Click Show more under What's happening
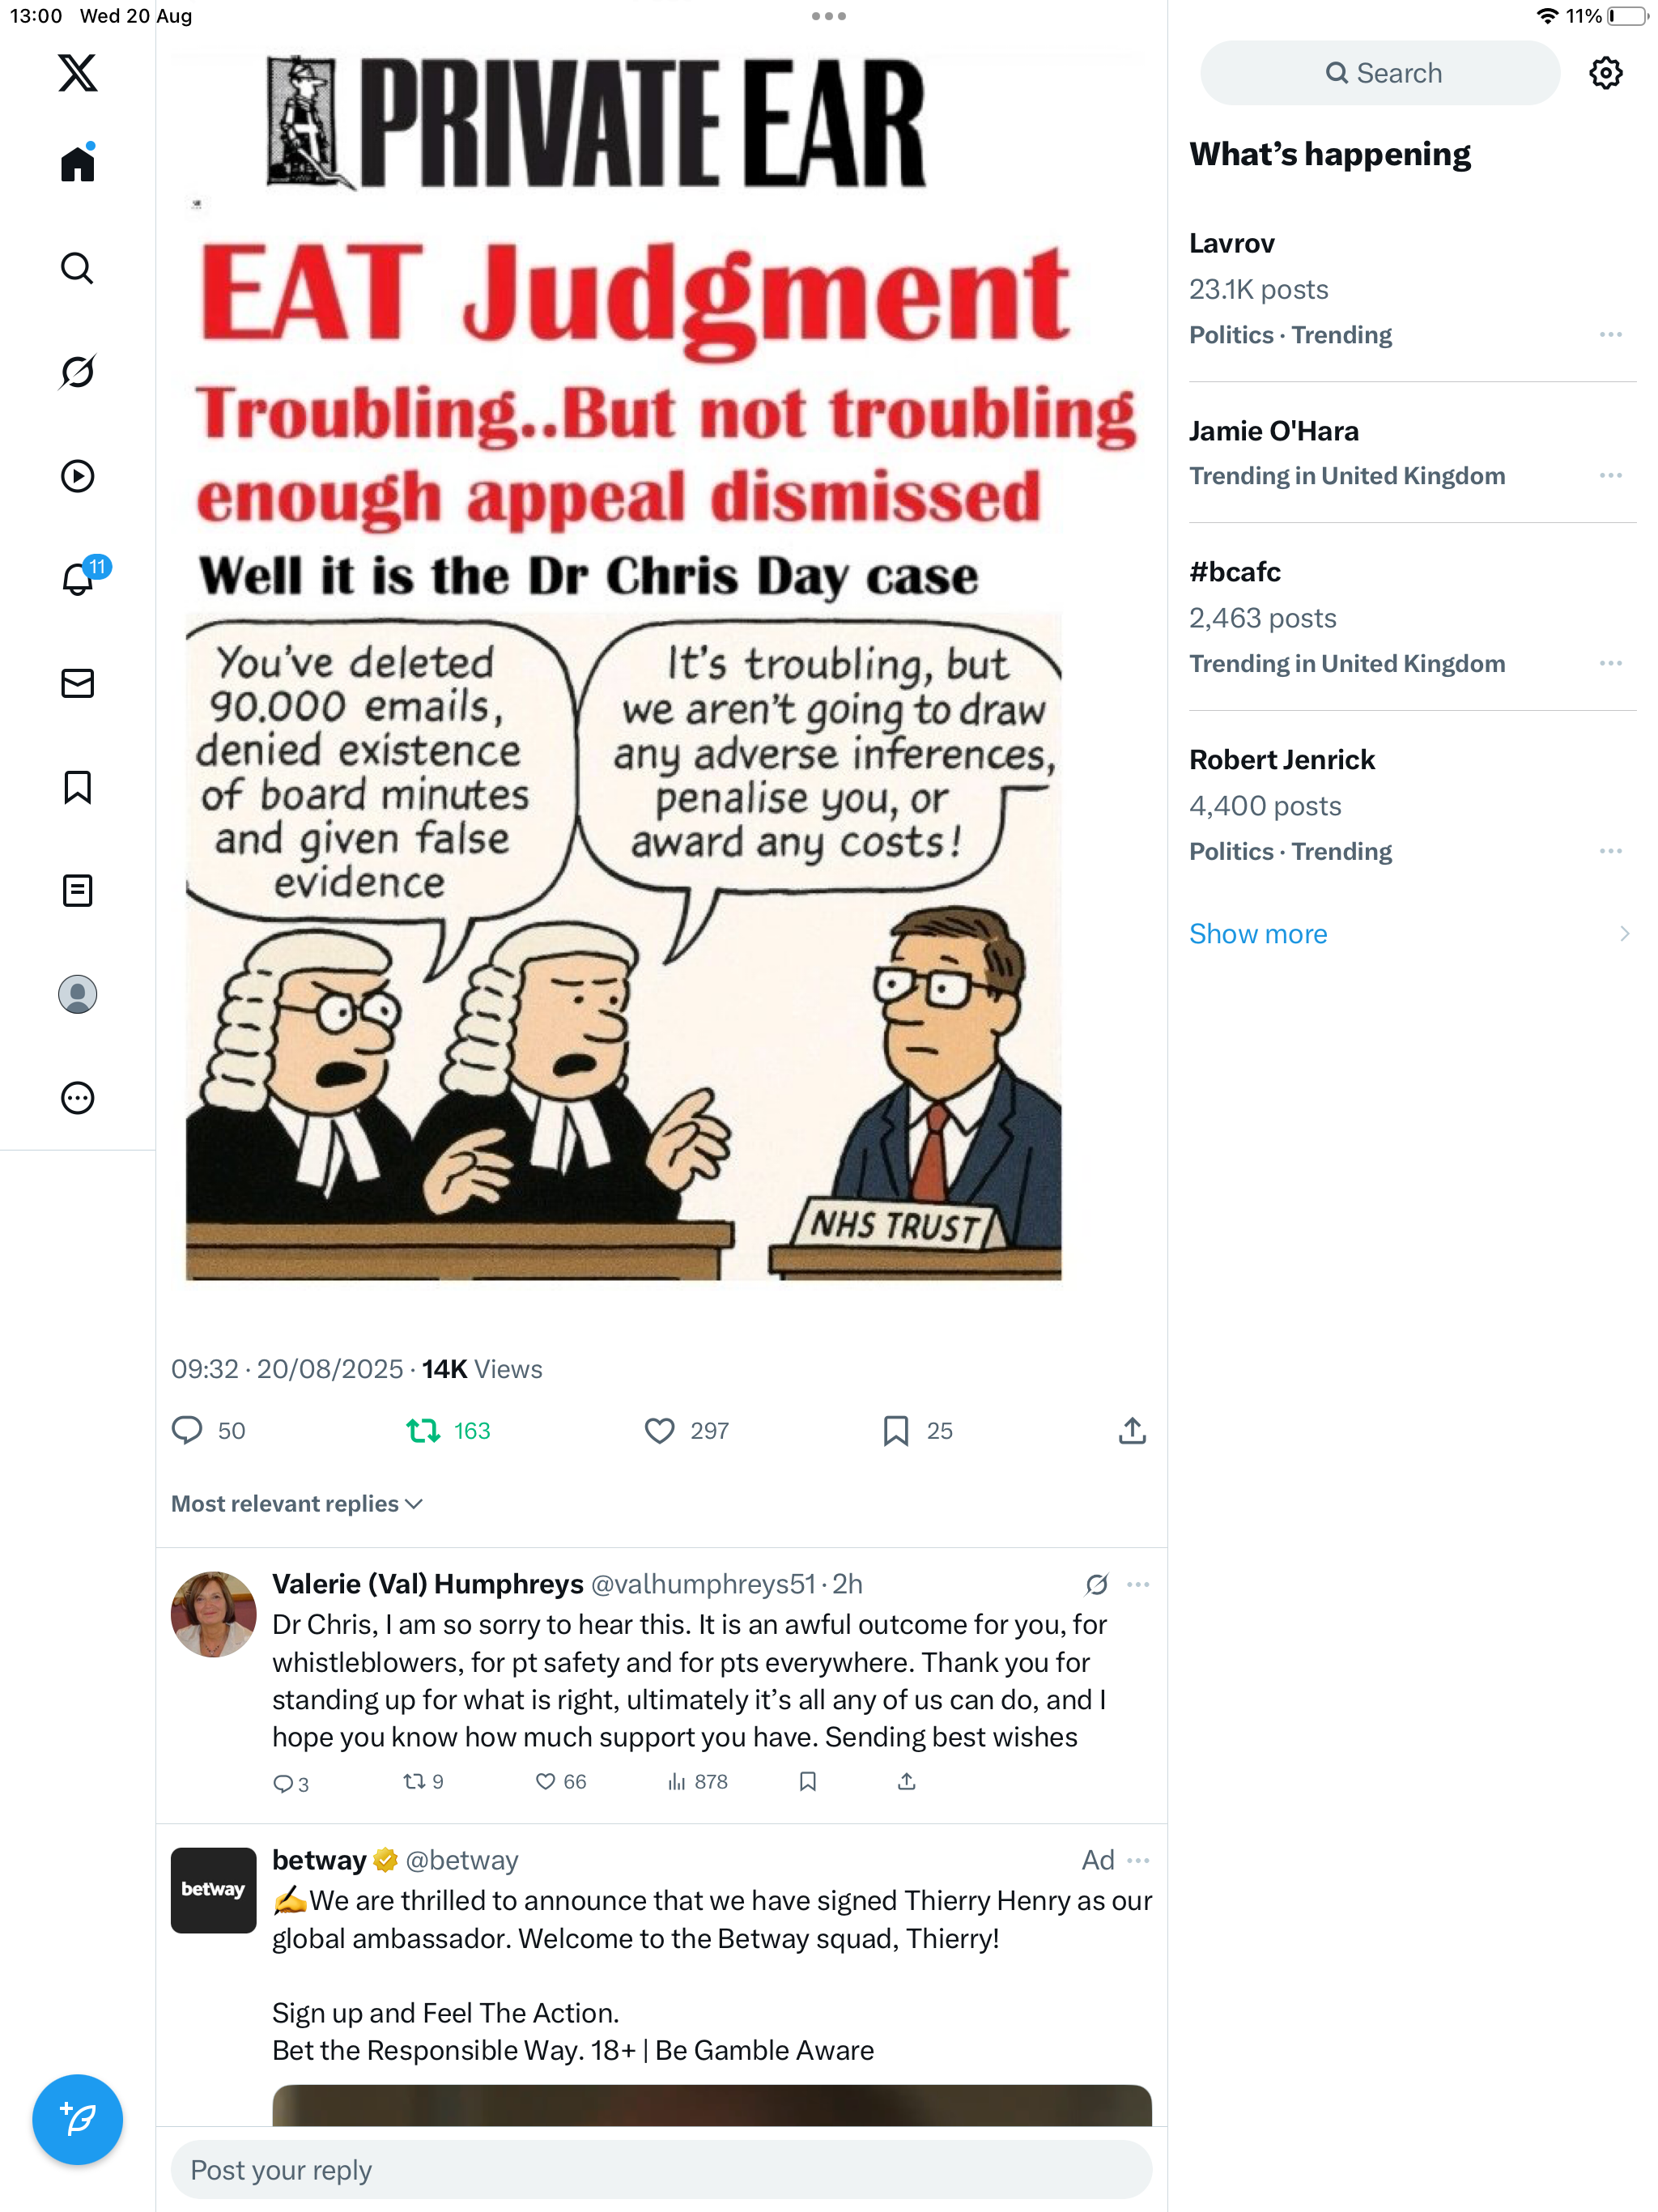The width and height of the screenshot is (1658, 2212). (1258, 933)
